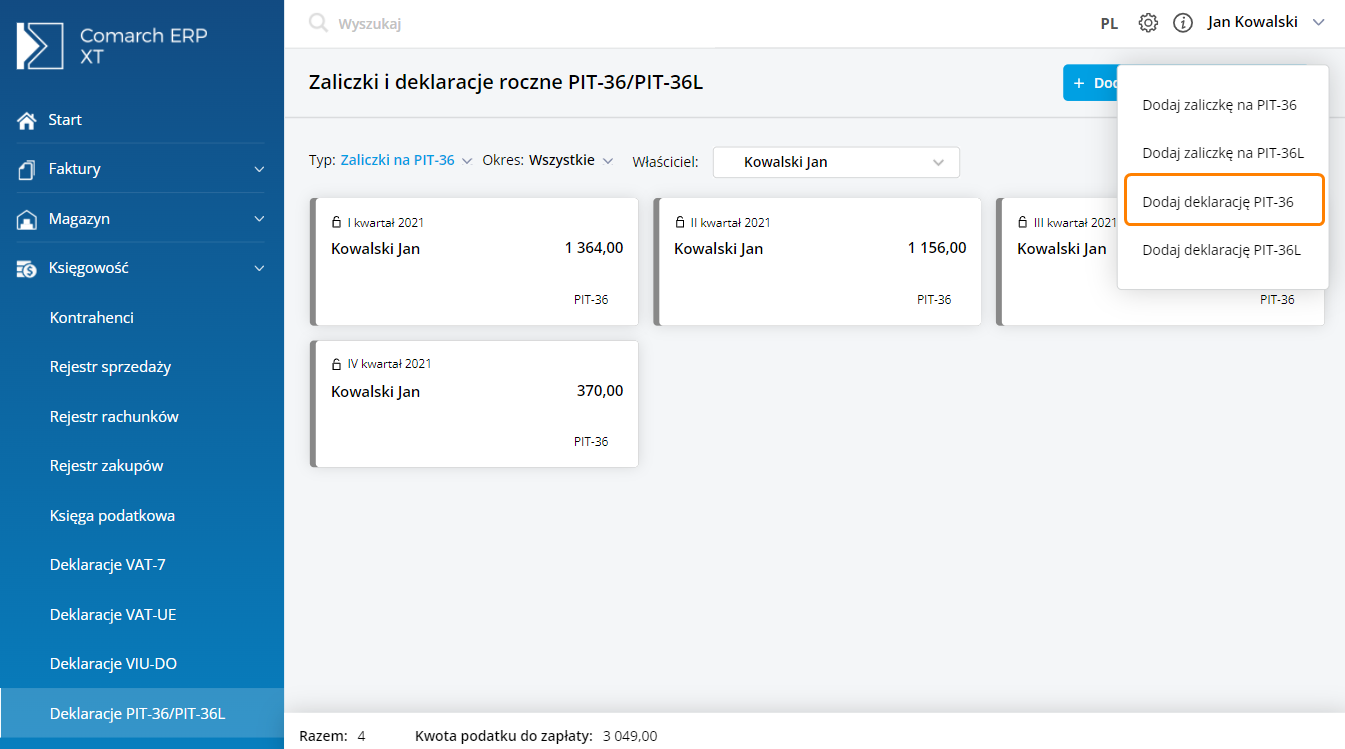Expand the Magazyn sidebar section

tap(259, 219)
